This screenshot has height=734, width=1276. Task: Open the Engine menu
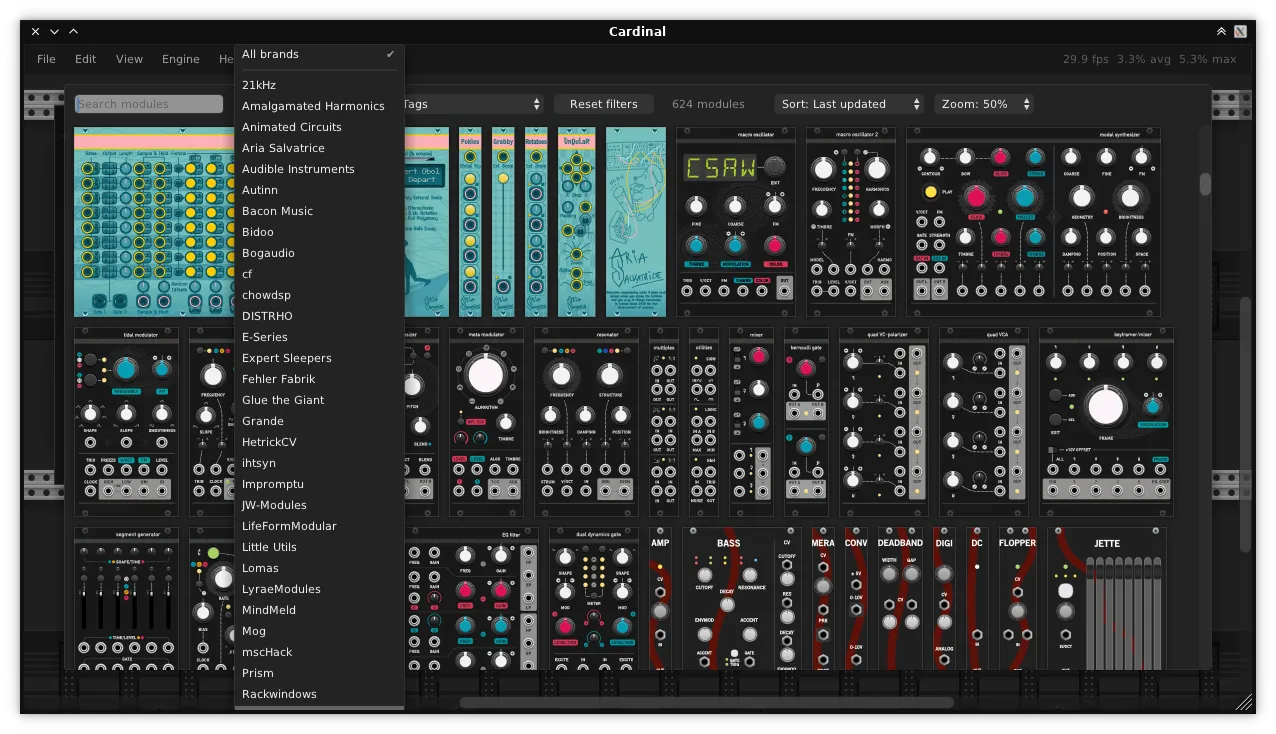click(x=180, y=59)
